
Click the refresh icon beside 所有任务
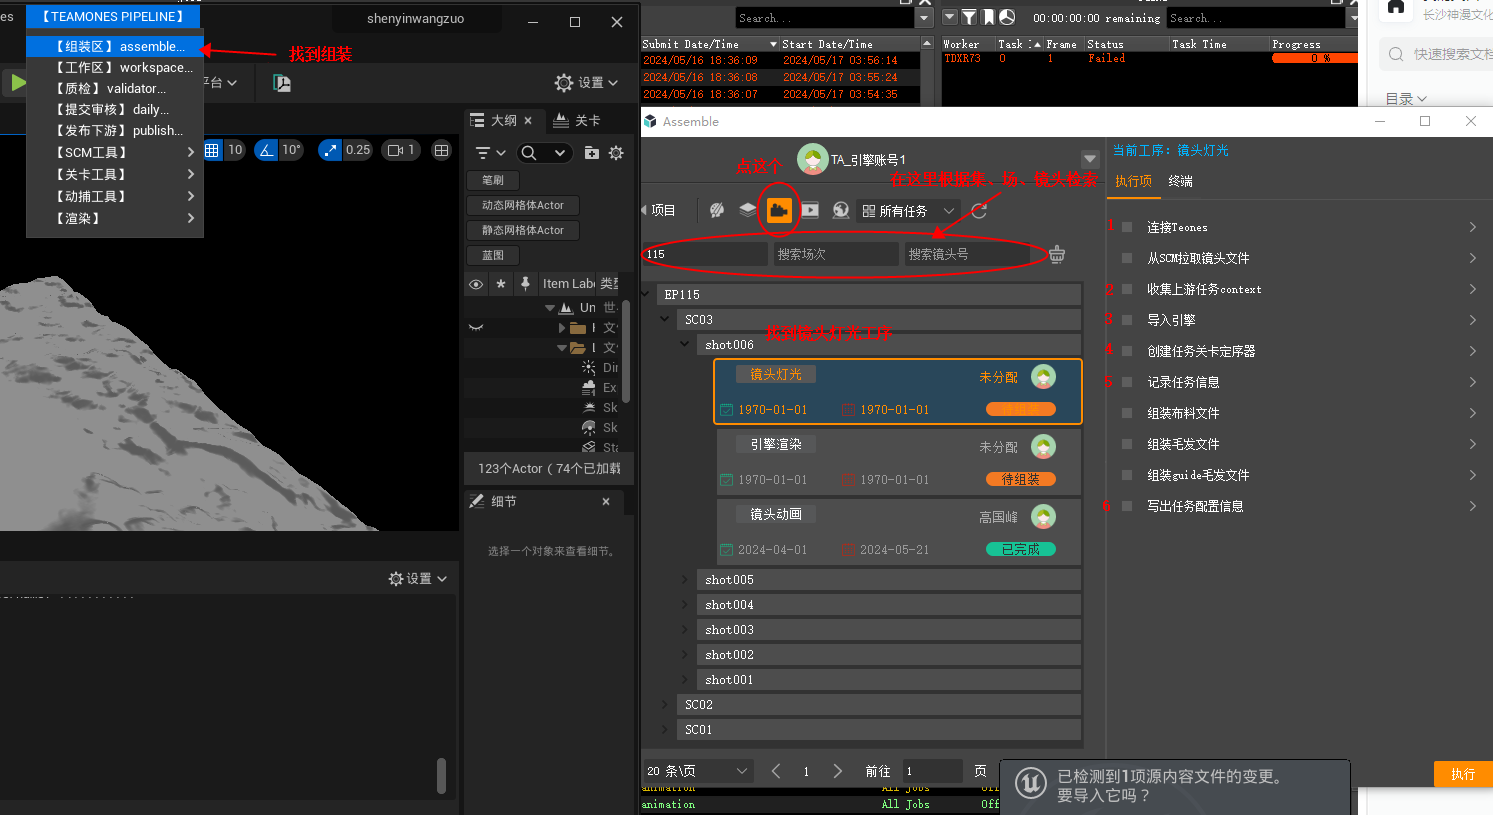(x=979, y=210)
